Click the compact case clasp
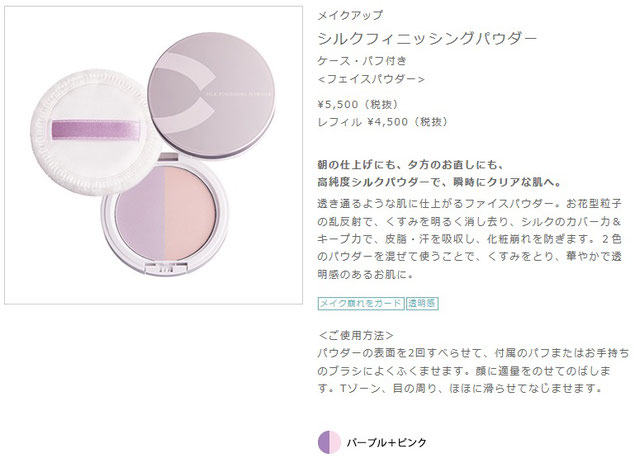The height and width of the screenshot is (458, 635). point(166,267)
